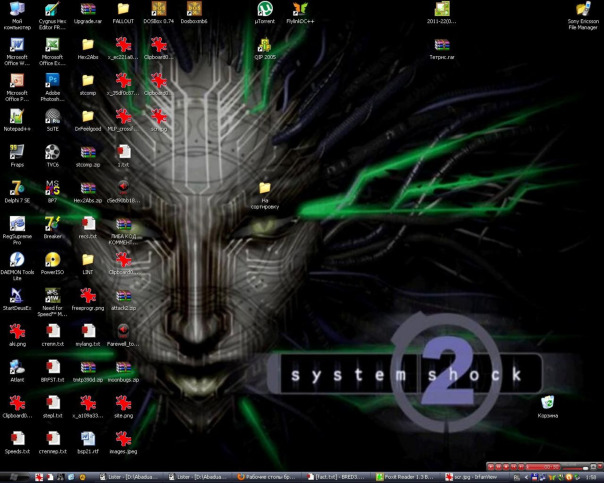Select the aki.png image file
Viewport: 604px width, 483px height.
point(17,335)
